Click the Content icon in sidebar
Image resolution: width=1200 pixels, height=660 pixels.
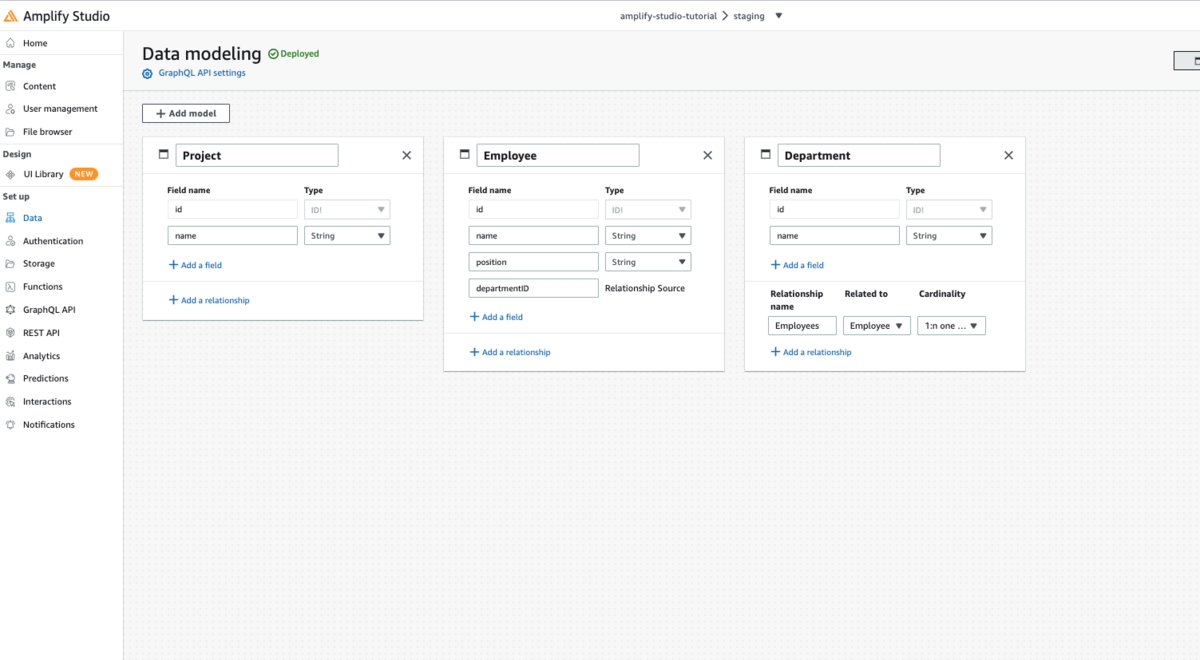coord(10,86)
